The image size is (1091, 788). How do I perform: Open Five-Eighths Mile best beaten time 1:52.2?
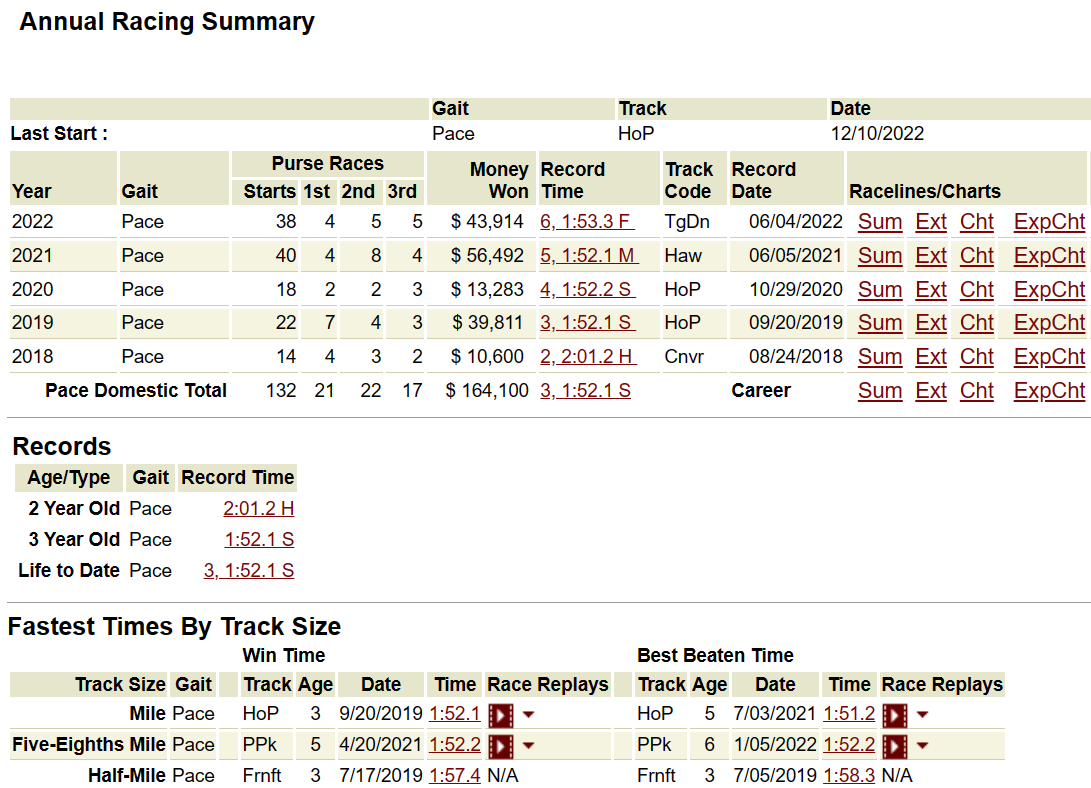[x=849, y=745]
